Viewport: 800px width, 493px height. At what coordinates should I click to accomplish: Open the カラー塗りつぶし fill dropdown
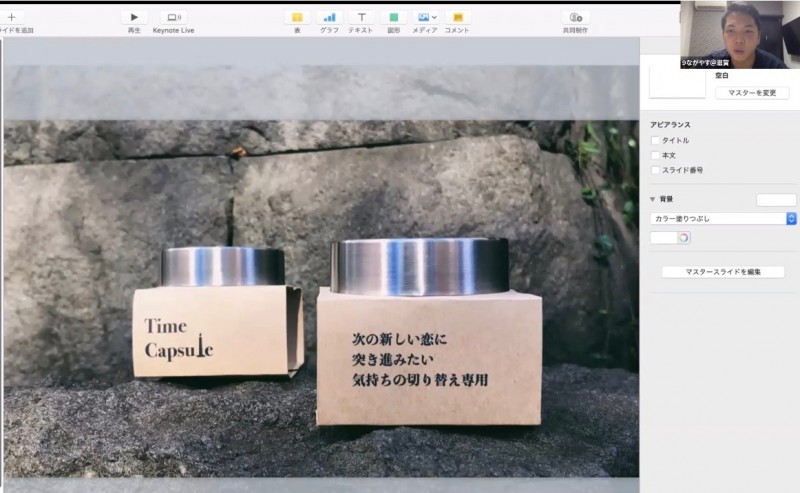tap(722, 218)
